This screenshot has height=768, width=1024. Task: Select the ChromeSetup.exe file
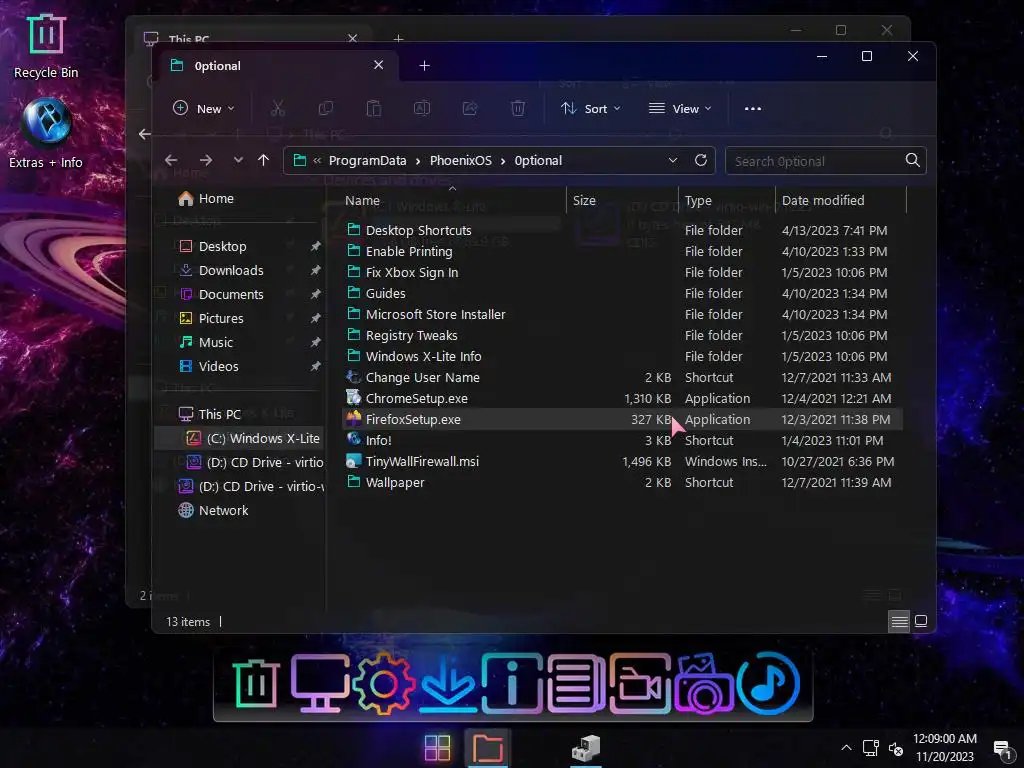pyautogui.click(x=622, y=398)
